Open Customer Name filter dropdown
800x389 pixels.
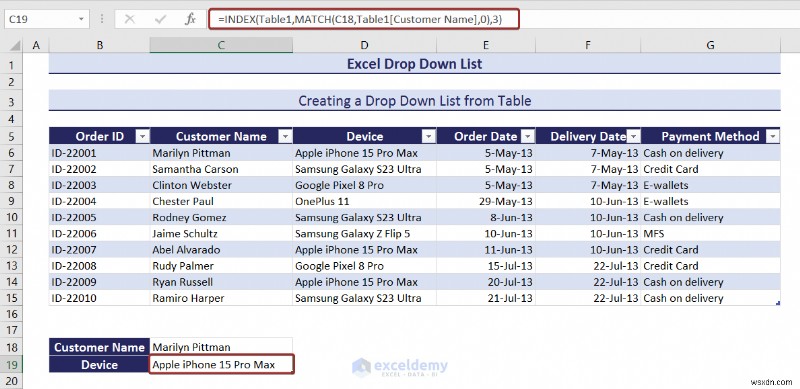[285, 136]
